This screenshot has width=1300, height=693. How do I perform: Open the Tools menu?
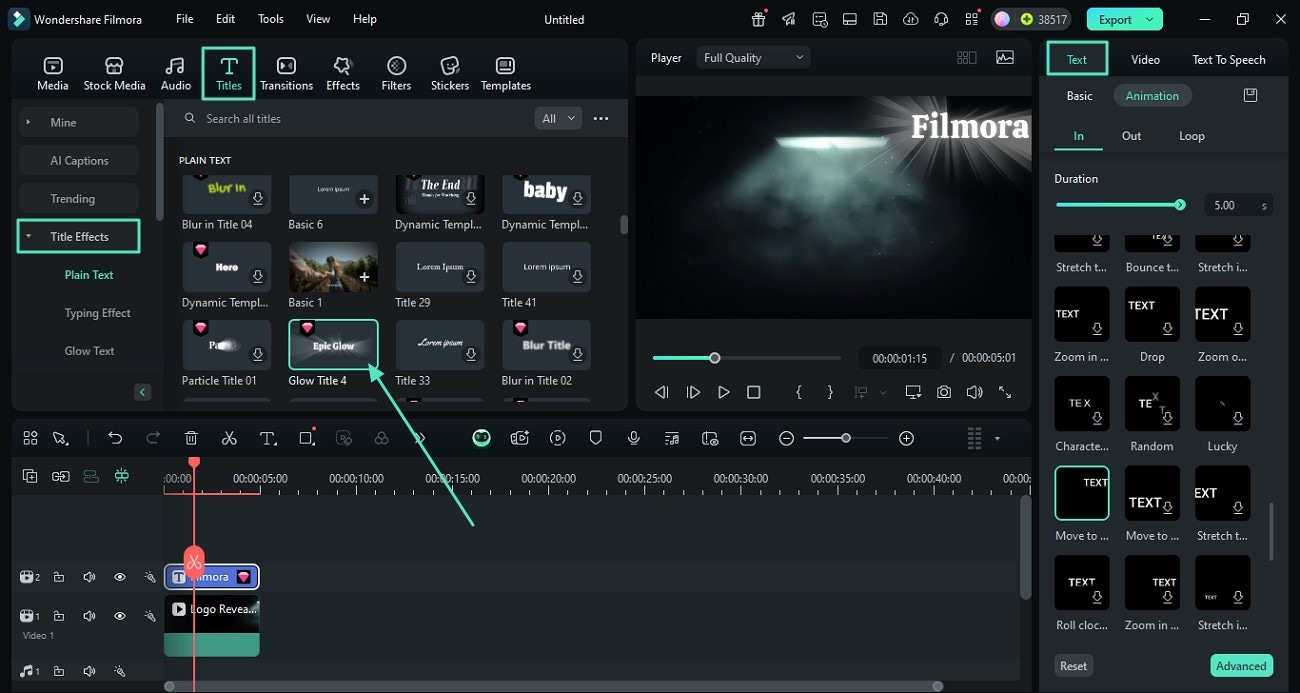(271, 19)
